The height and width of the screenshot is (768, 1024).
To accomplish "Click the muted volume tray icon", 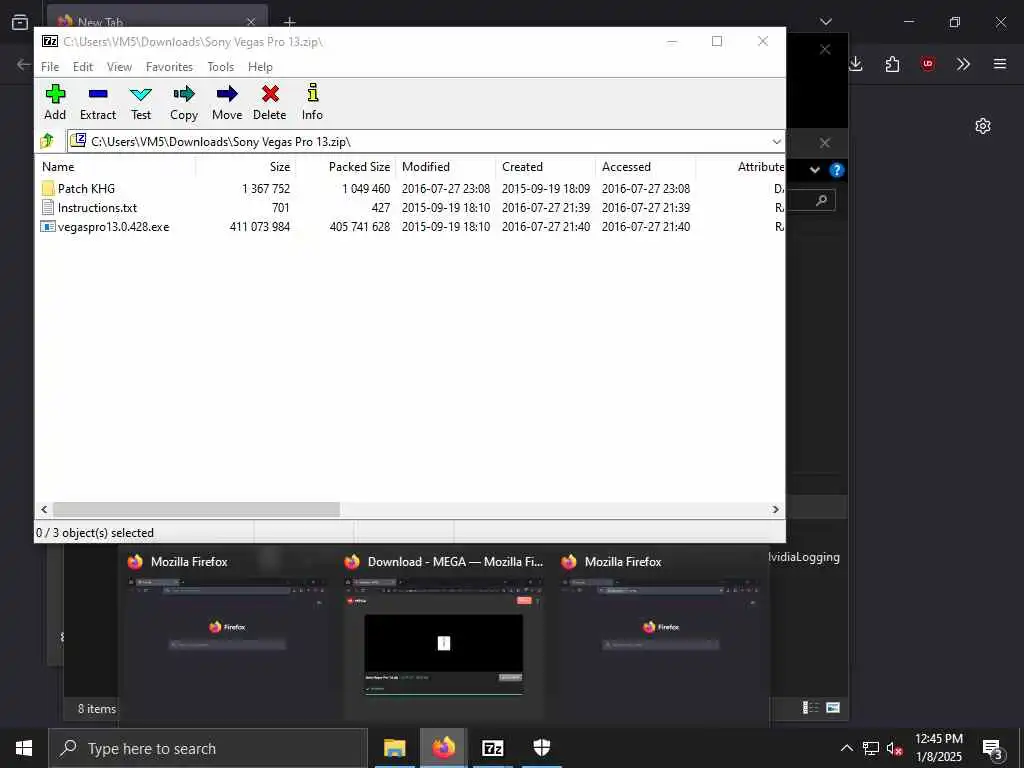I will 894,748.
